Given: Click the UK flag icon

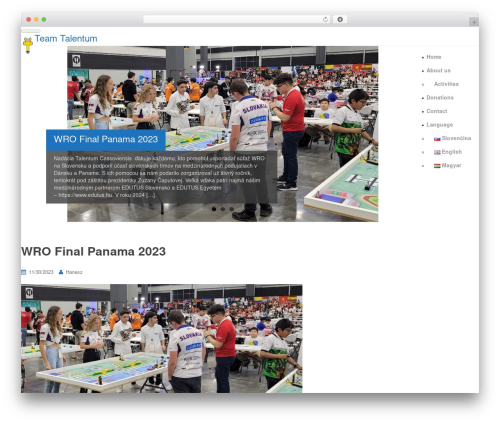Looking at the screenshot, I should 437,152.
